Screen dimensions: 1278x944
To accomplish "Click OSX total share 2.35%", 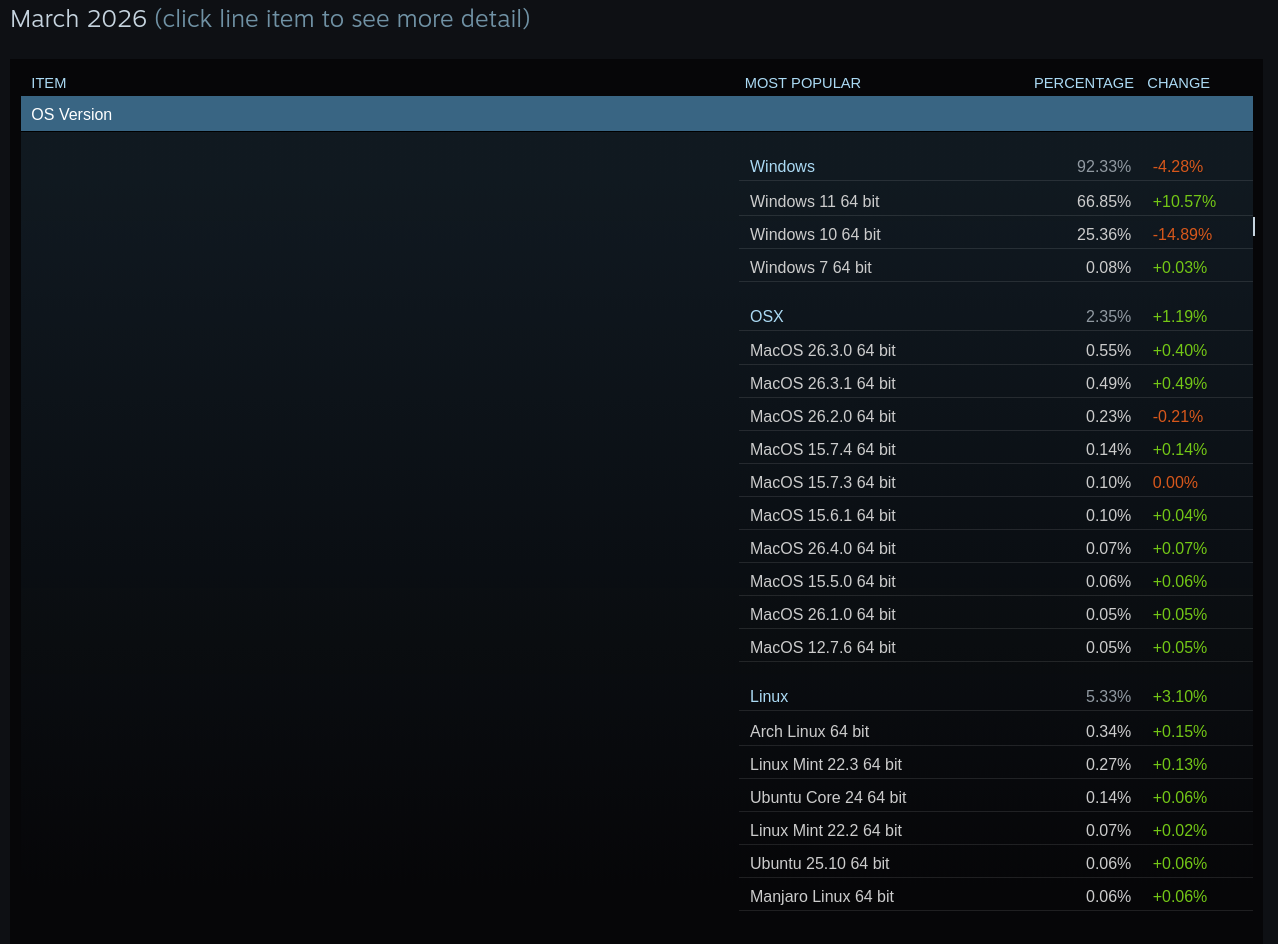I will coord(1108,317).
